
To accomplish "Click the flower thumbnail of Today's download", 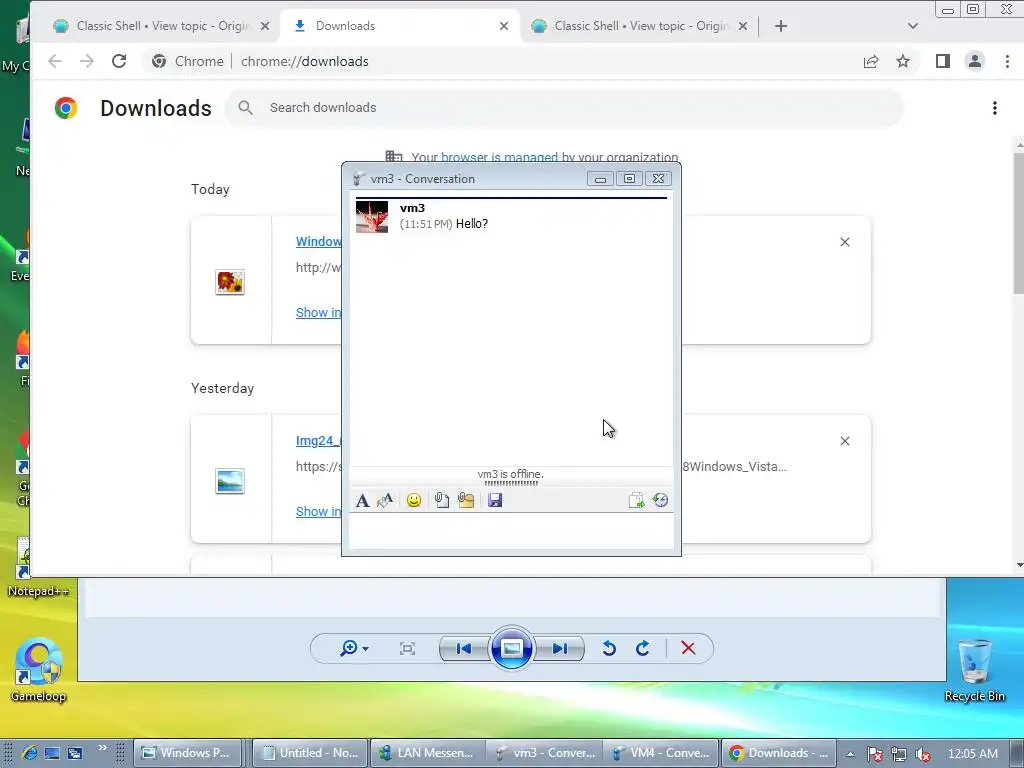I will point(230,282).
